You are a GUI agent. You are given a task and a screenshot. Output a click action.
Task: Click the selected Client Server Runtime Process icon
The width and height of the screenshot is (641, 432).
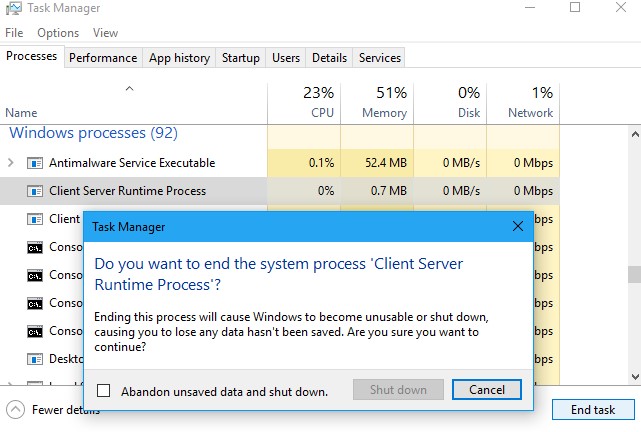point(35,191)
